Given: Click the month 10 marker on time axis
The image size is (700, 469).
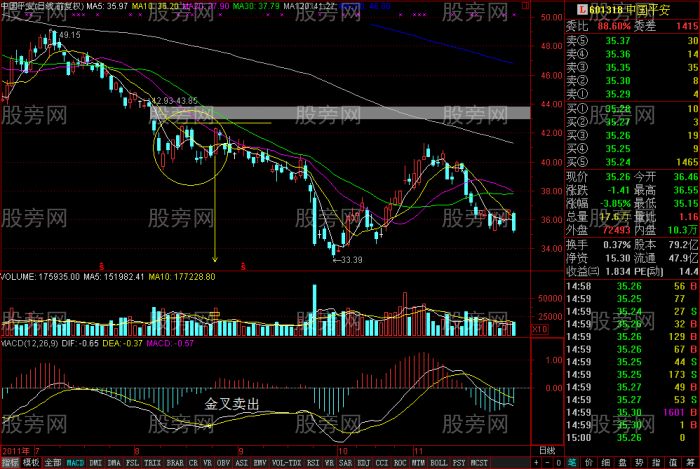Looking at the screenshot, I should tap(342, 451).
